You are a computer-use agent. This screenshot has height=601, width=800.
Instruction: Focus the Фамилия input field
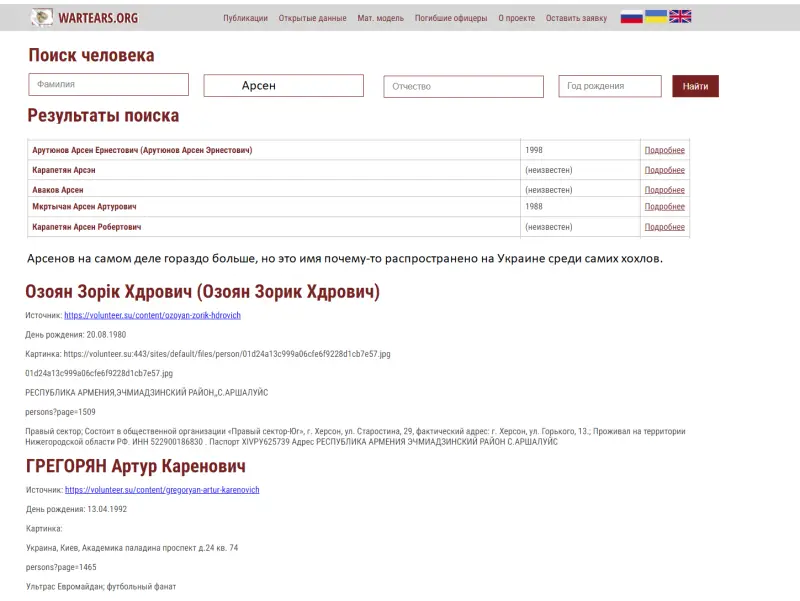pyautogui.click(x=108, y=85)
